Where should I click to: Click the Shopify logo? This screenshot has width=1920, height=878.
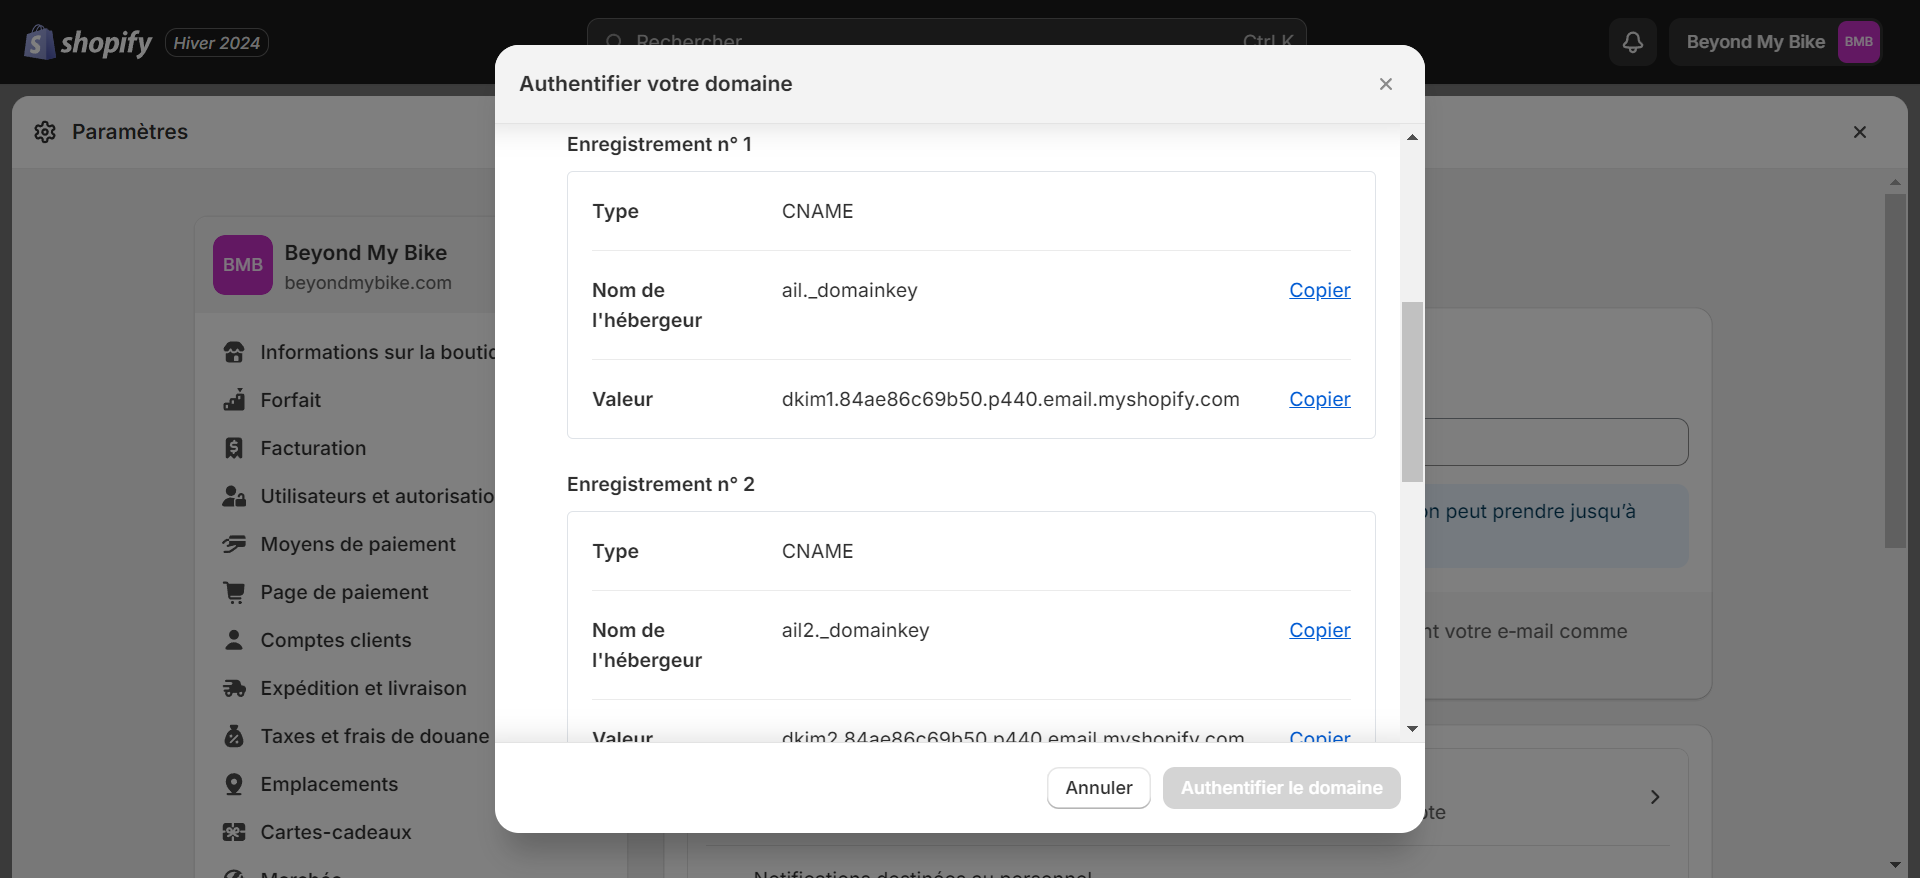coord(88,42)
